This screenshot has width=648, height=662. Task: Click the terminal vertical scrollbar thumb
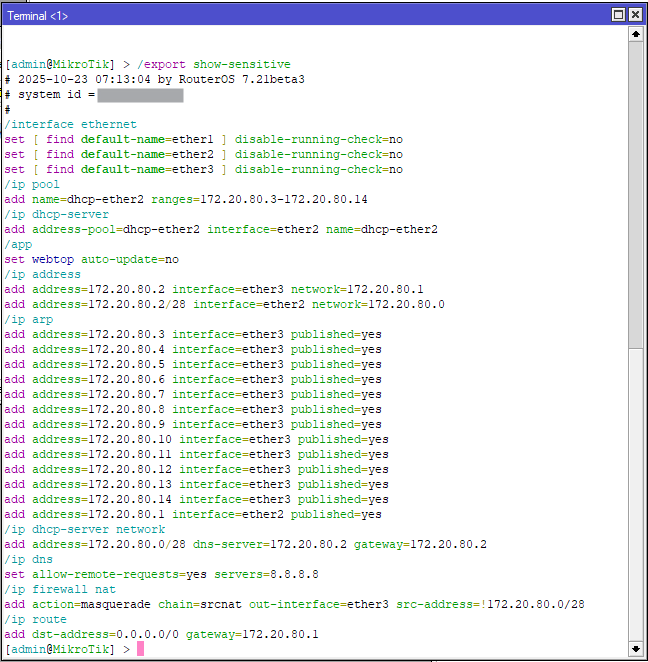click(635, 195)
